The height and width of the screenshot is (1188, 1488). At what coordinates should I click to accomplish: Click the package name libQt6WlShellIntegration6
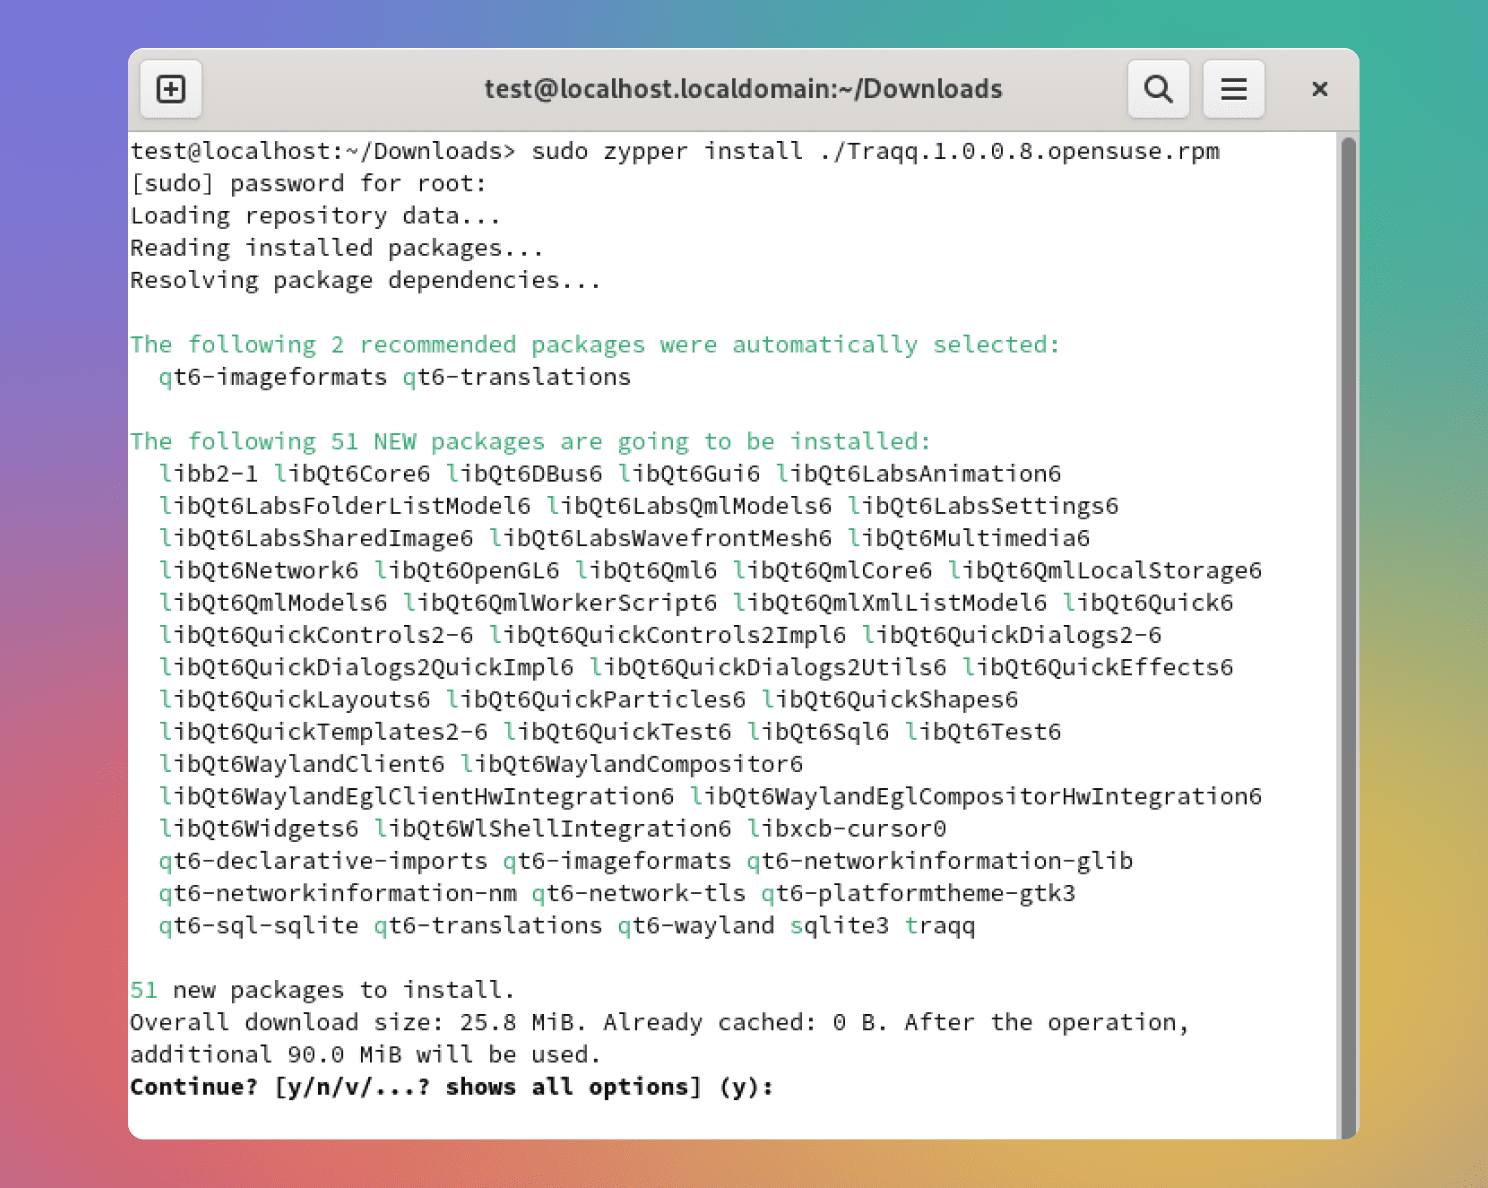coord(553,829)
